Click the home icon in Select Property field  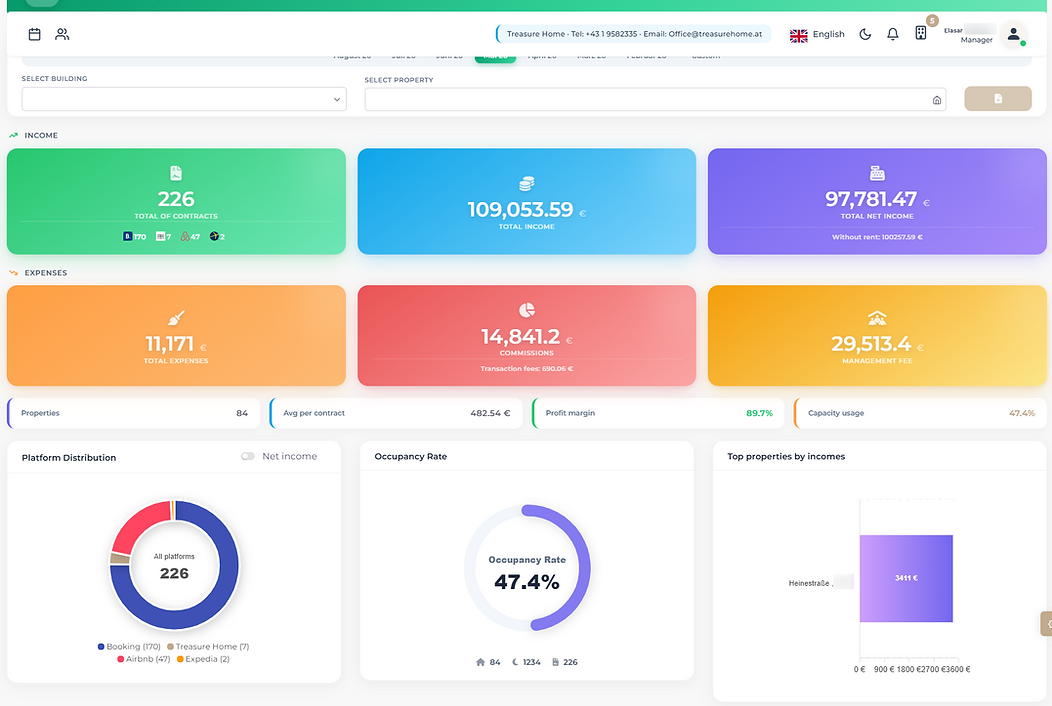pyautogui.click(x=937, y=100)
